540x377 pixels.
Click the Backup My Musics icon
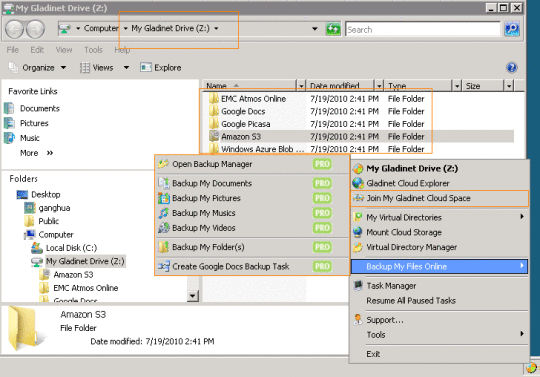pyautogui.click(x=163, y=213)
